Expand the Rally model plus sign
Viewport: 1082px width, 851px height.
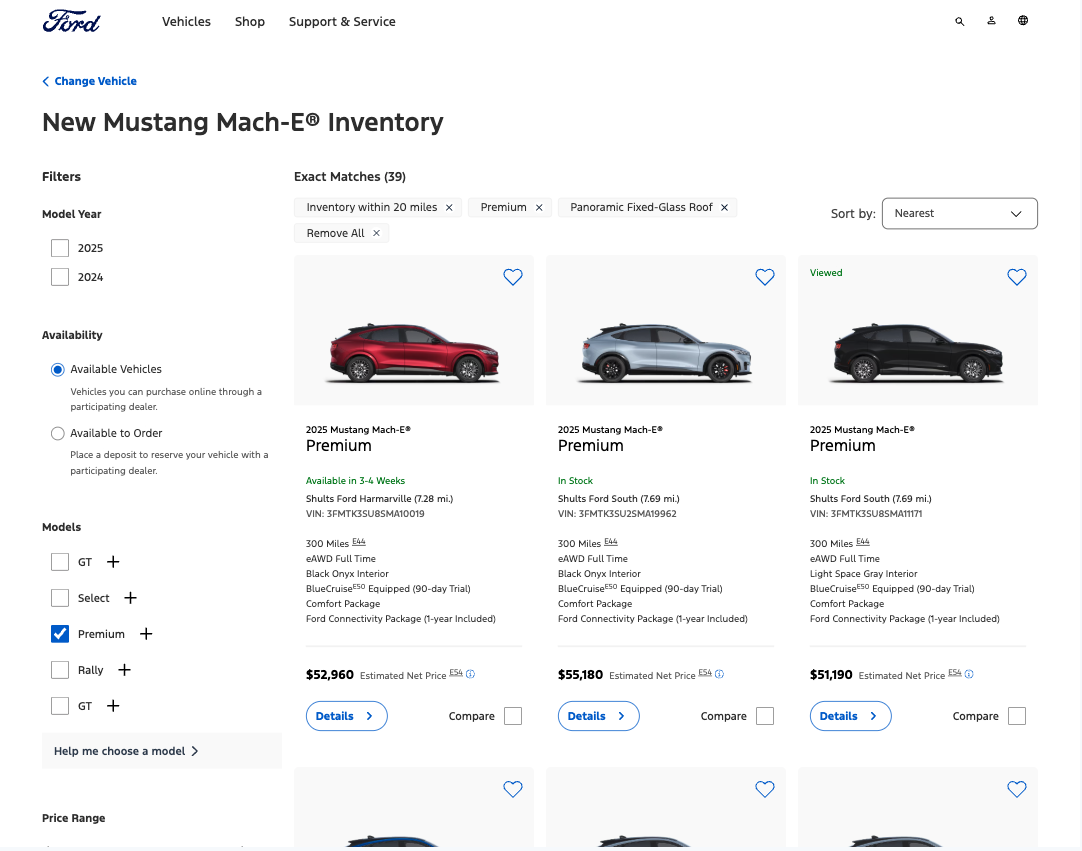tap(124, 669)
